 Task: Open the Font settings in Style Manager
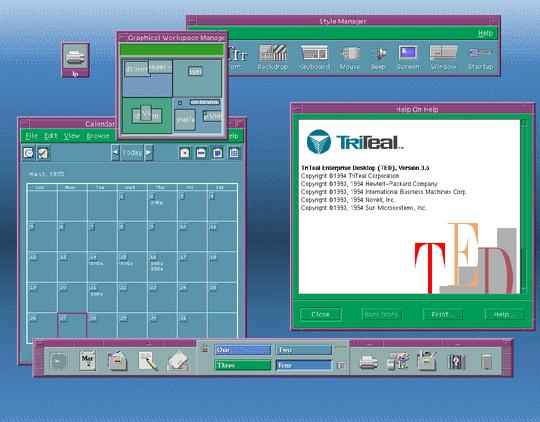[236, 57]
